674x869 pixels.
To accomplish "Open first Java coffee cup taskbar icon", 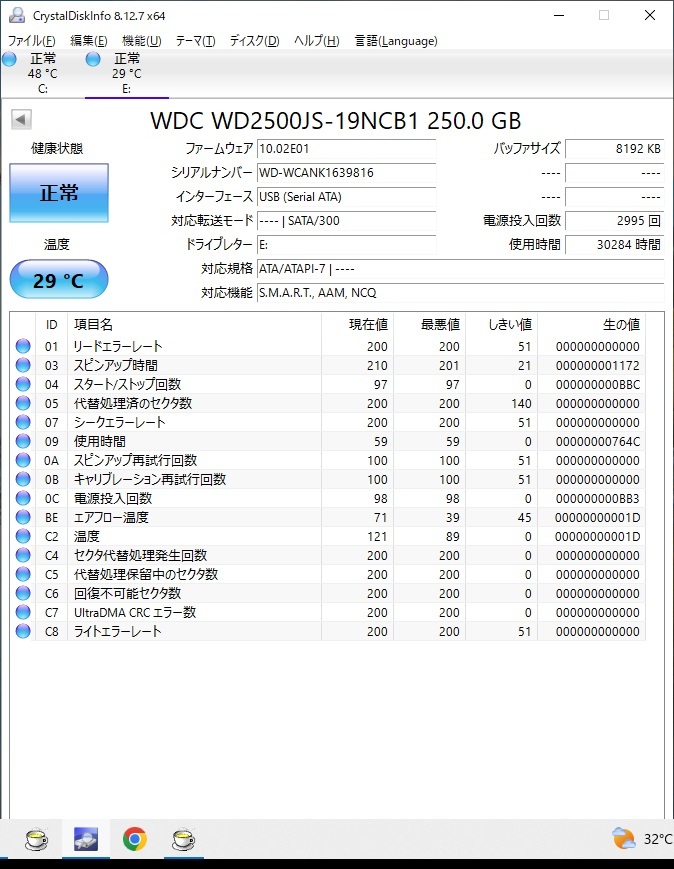I will [x=37, y=839].
